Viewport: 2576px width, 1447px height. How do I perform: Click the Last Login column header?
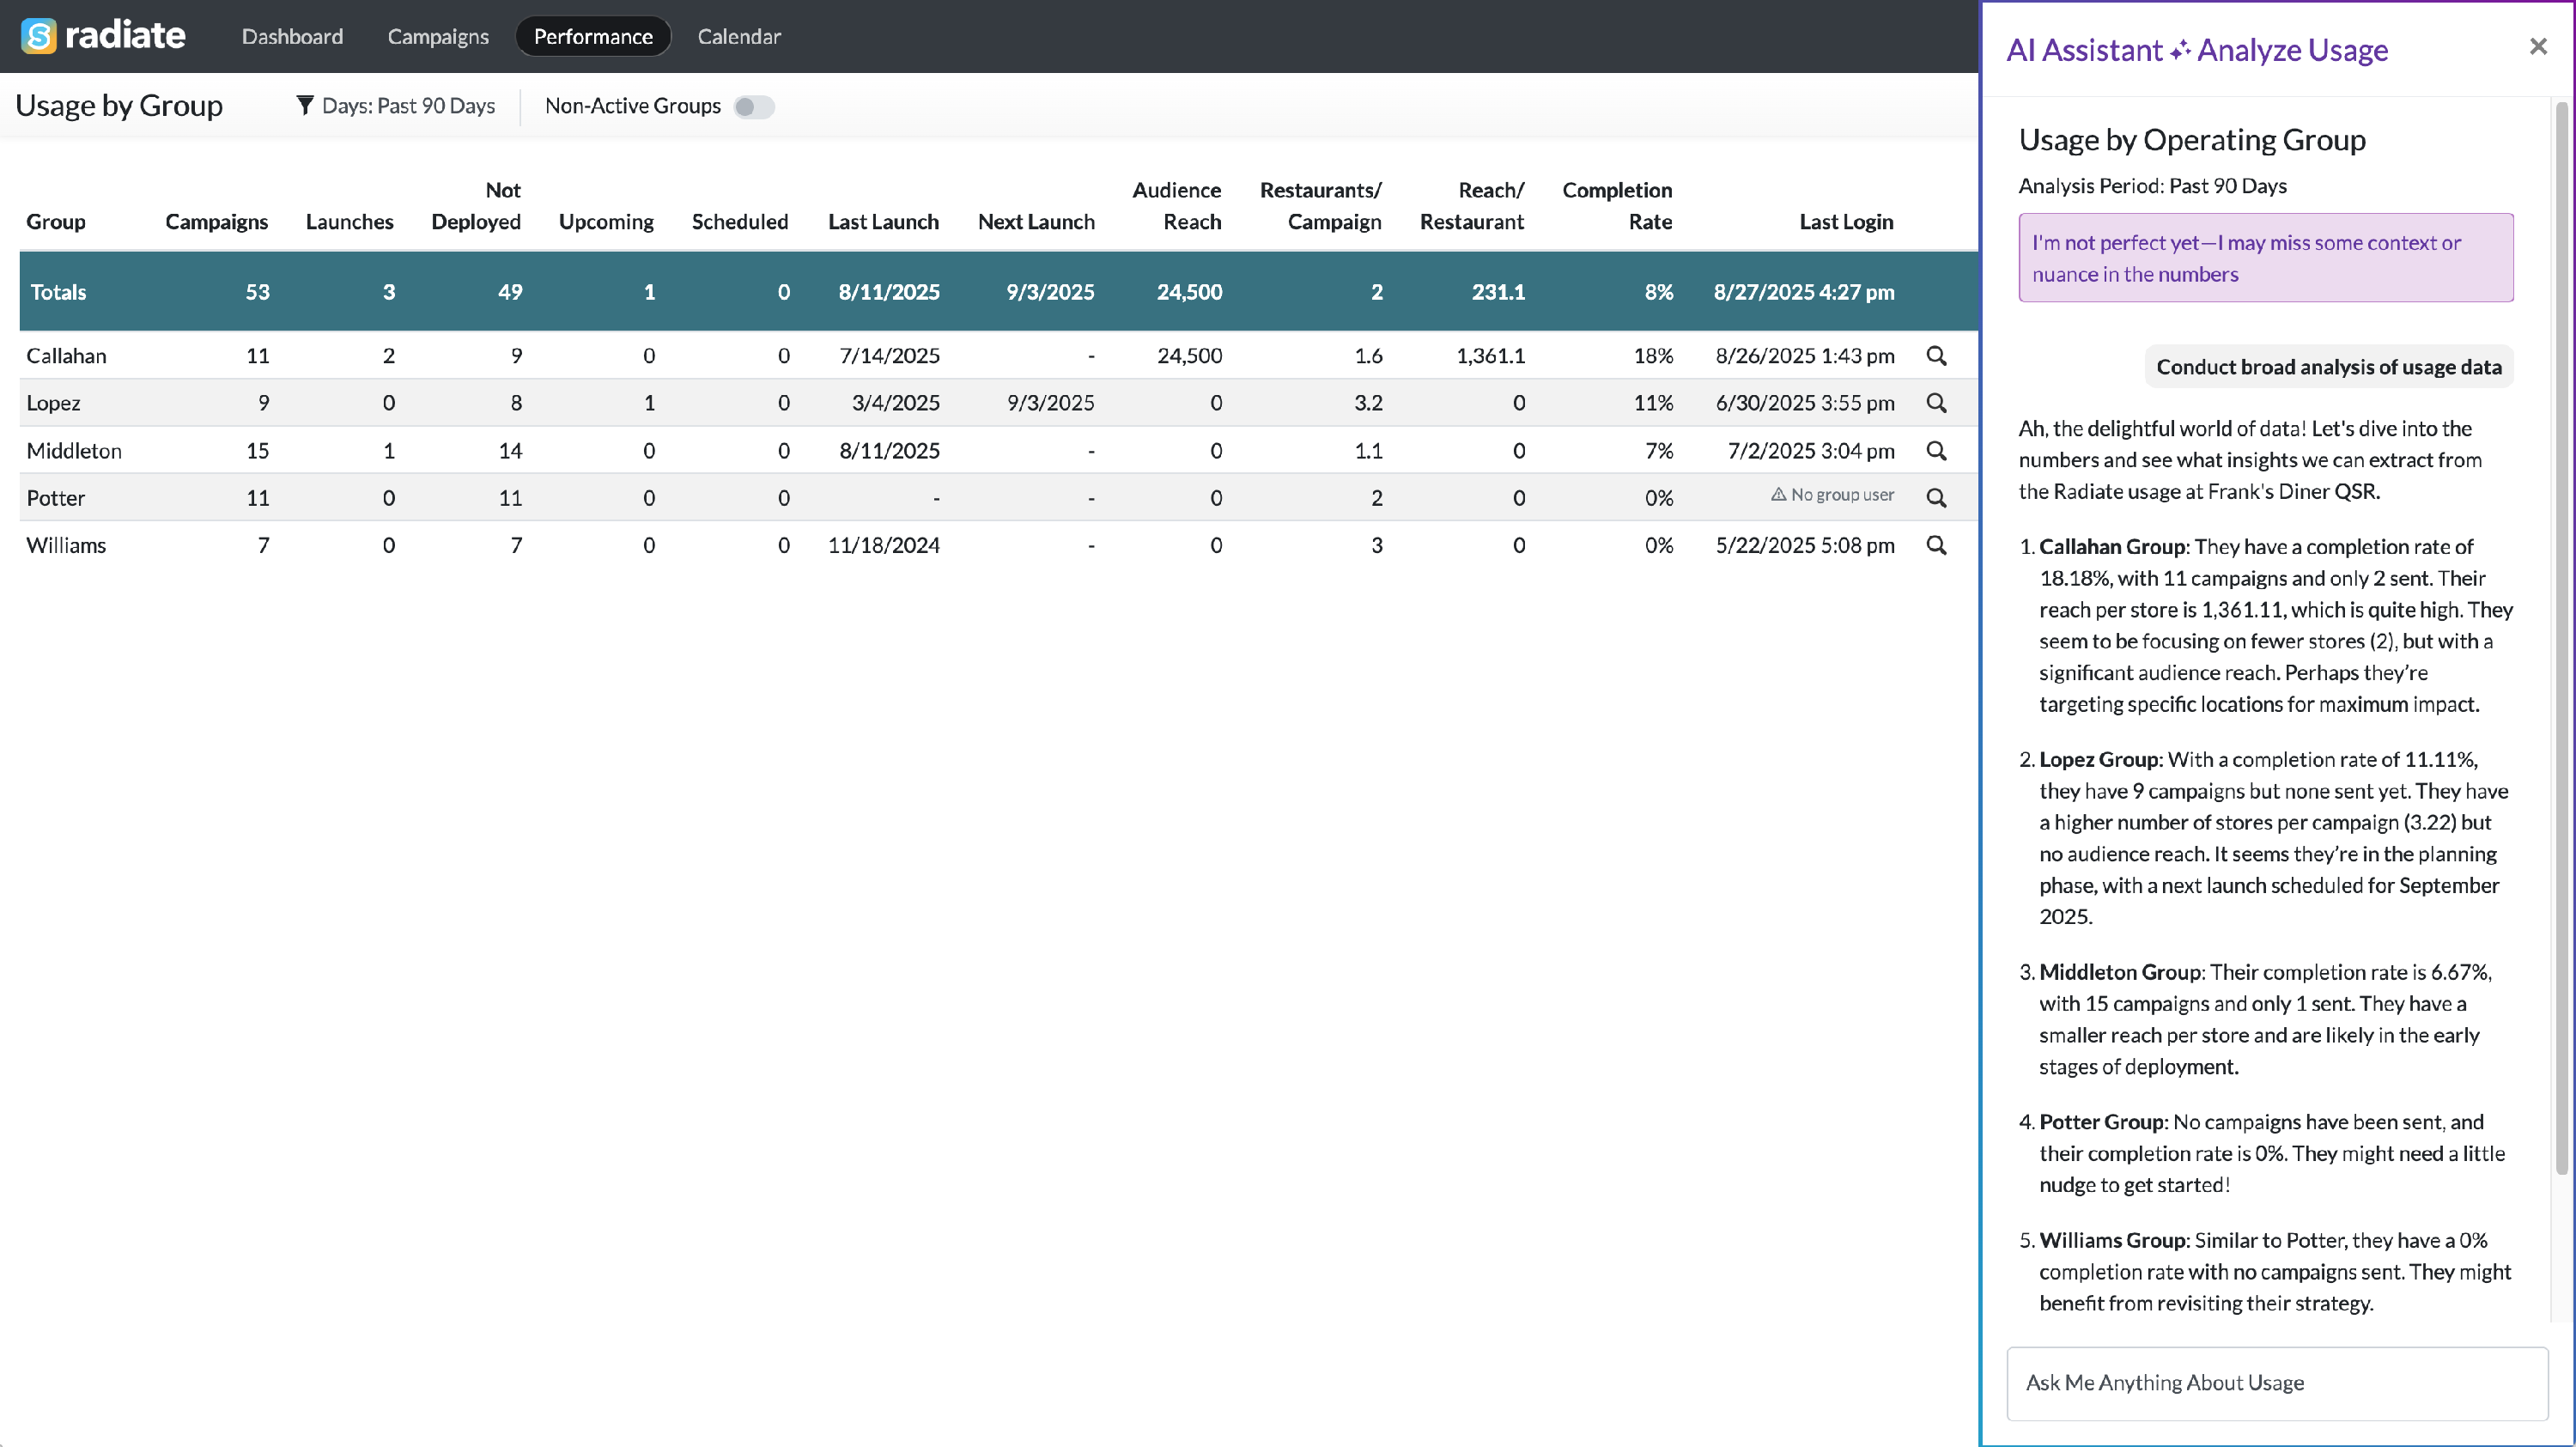tap(1845, 222)
